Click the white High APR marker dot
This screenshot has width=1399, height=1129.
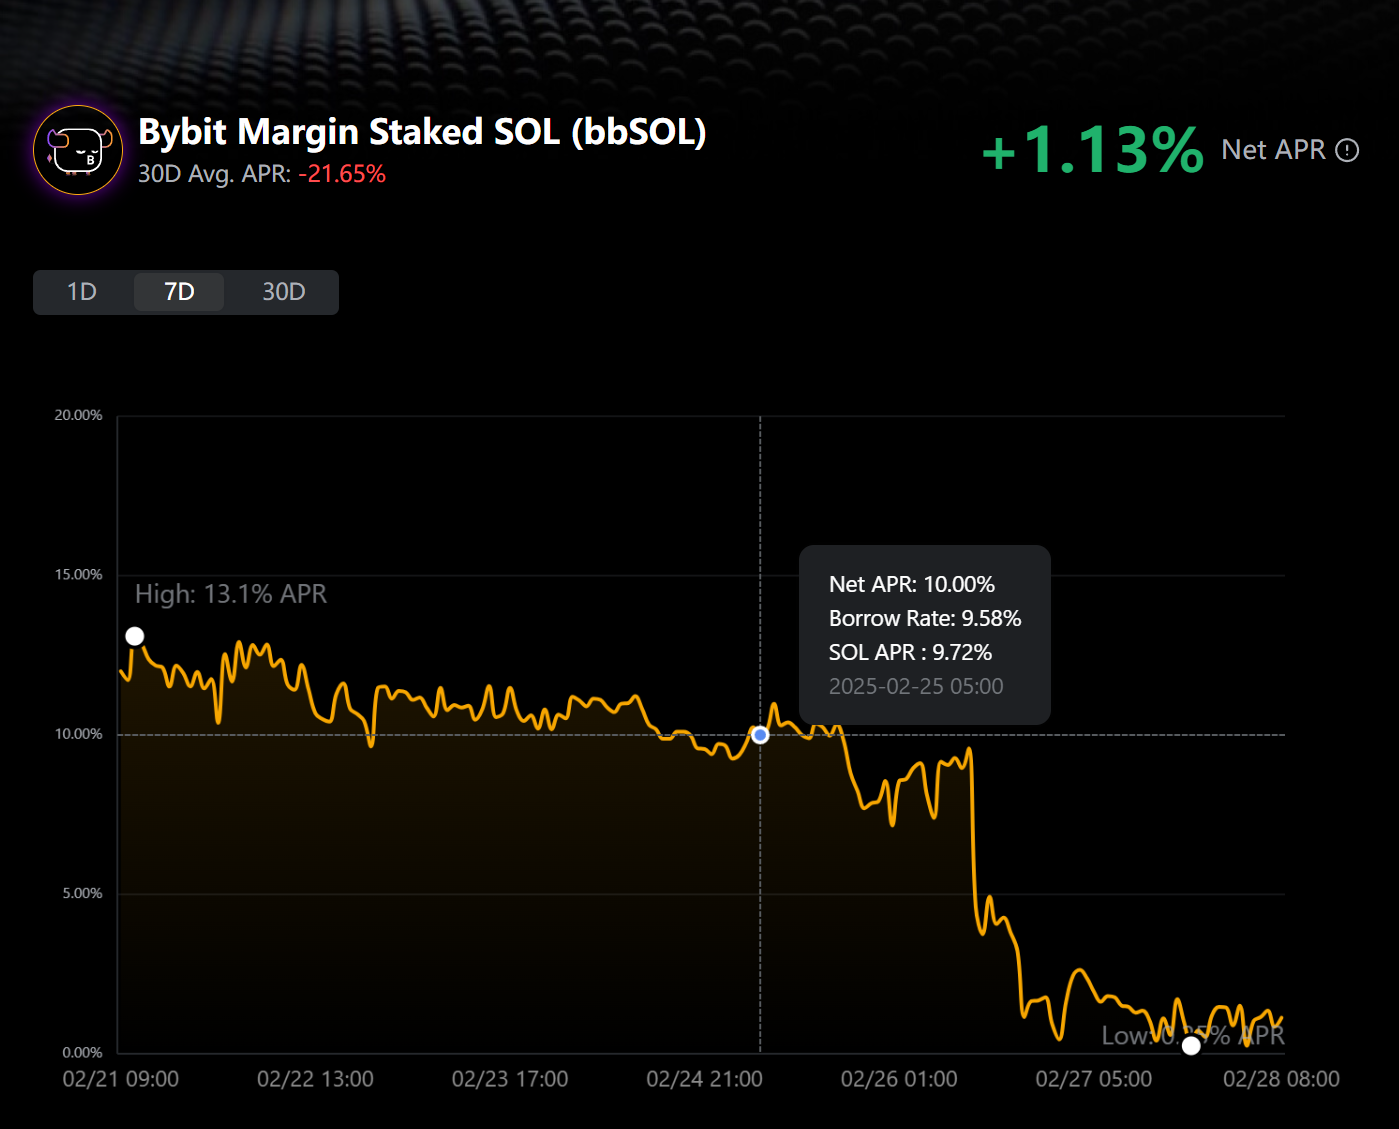pyautogui.click(x=135, y=636)
